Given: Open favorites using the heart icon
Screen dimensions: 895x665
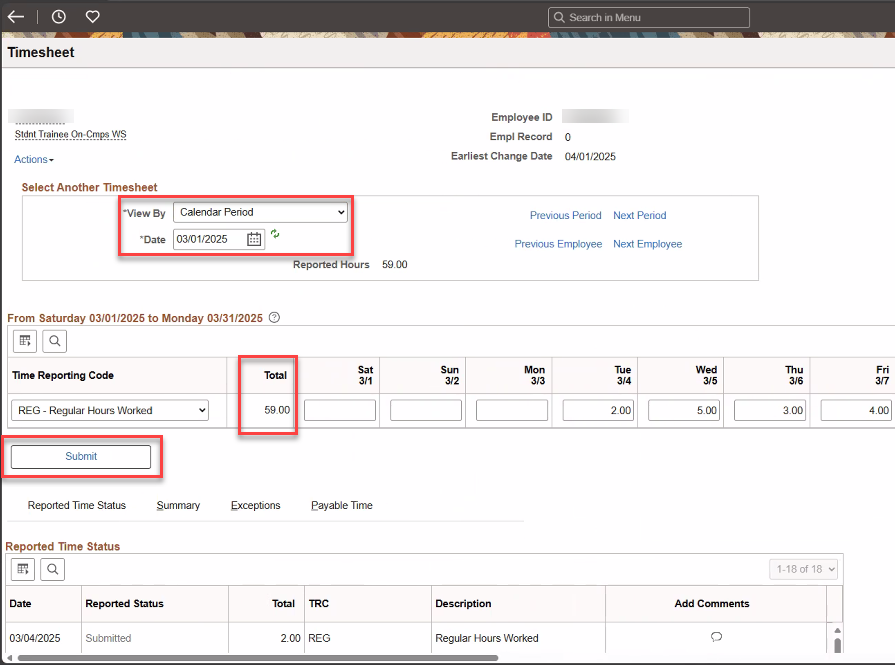Looking at the screenshot, I should point(91,16).
